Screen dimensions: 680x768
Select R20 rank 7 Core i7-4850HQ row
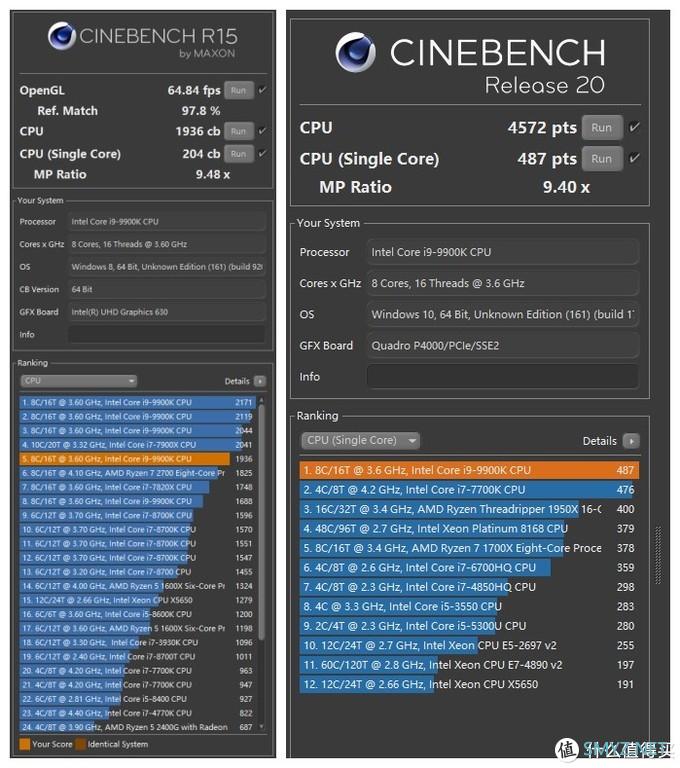(469, 587)
